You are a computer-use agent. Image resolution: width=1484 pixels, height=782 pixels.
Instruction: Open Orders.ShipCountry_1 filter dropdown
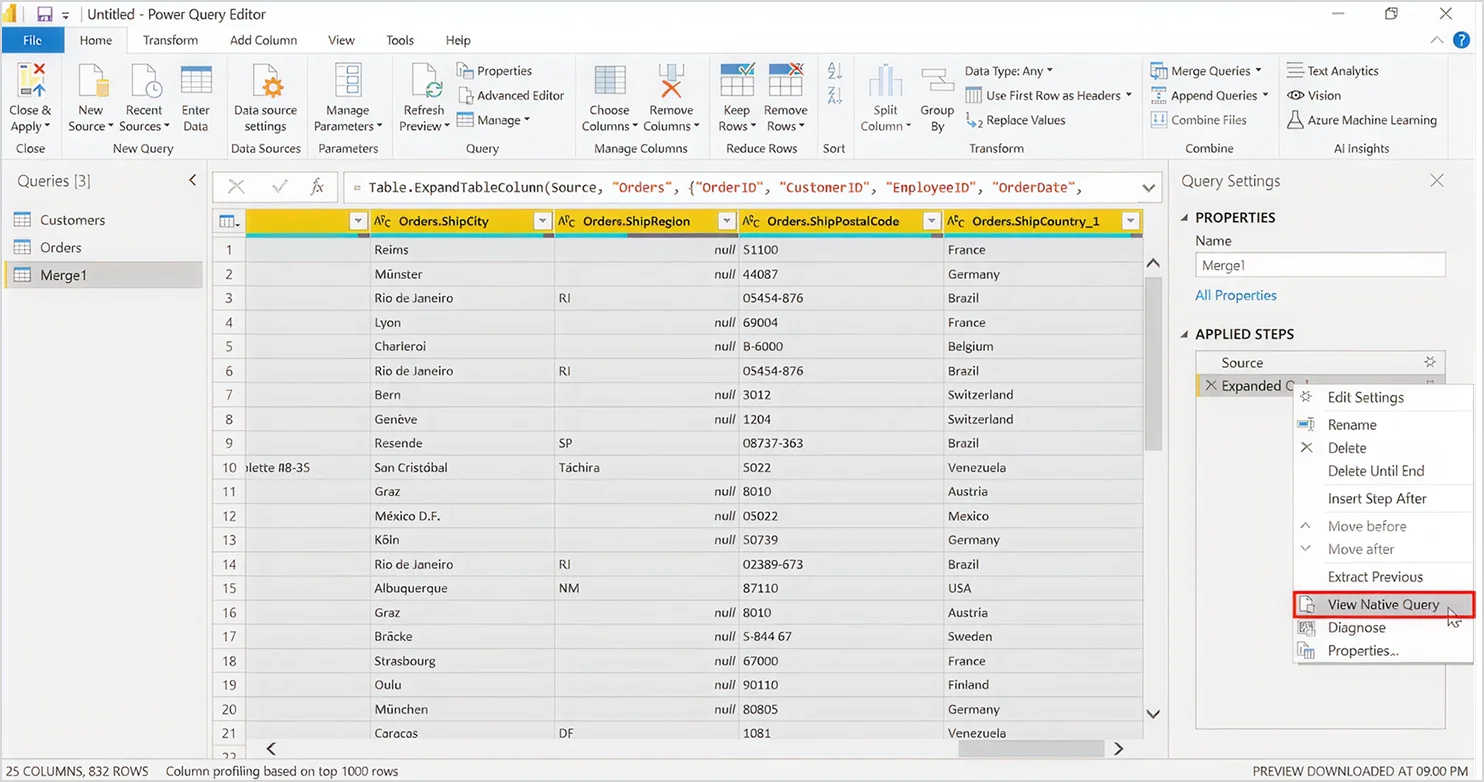1130,221
